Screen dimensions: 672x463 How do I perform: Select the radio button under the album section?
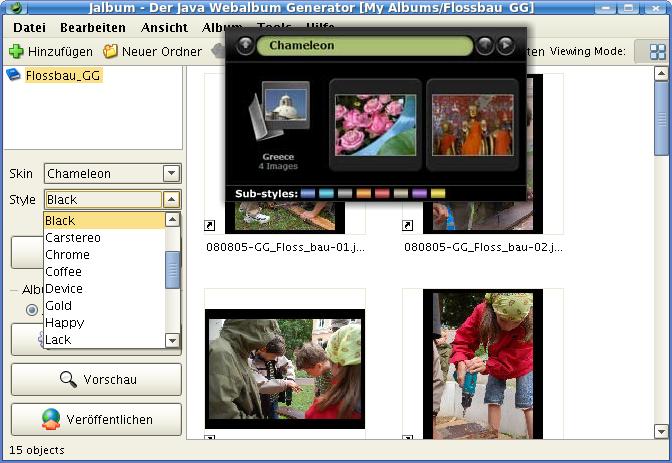click(32, 310)
